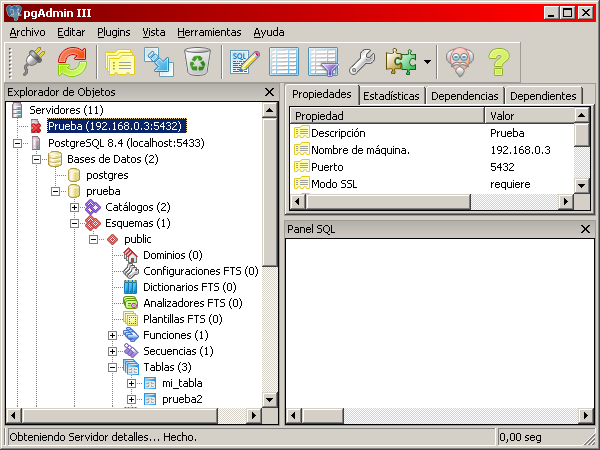Expand the prueba2 table node
Viewport: 600px width, 450px height.
131,399
